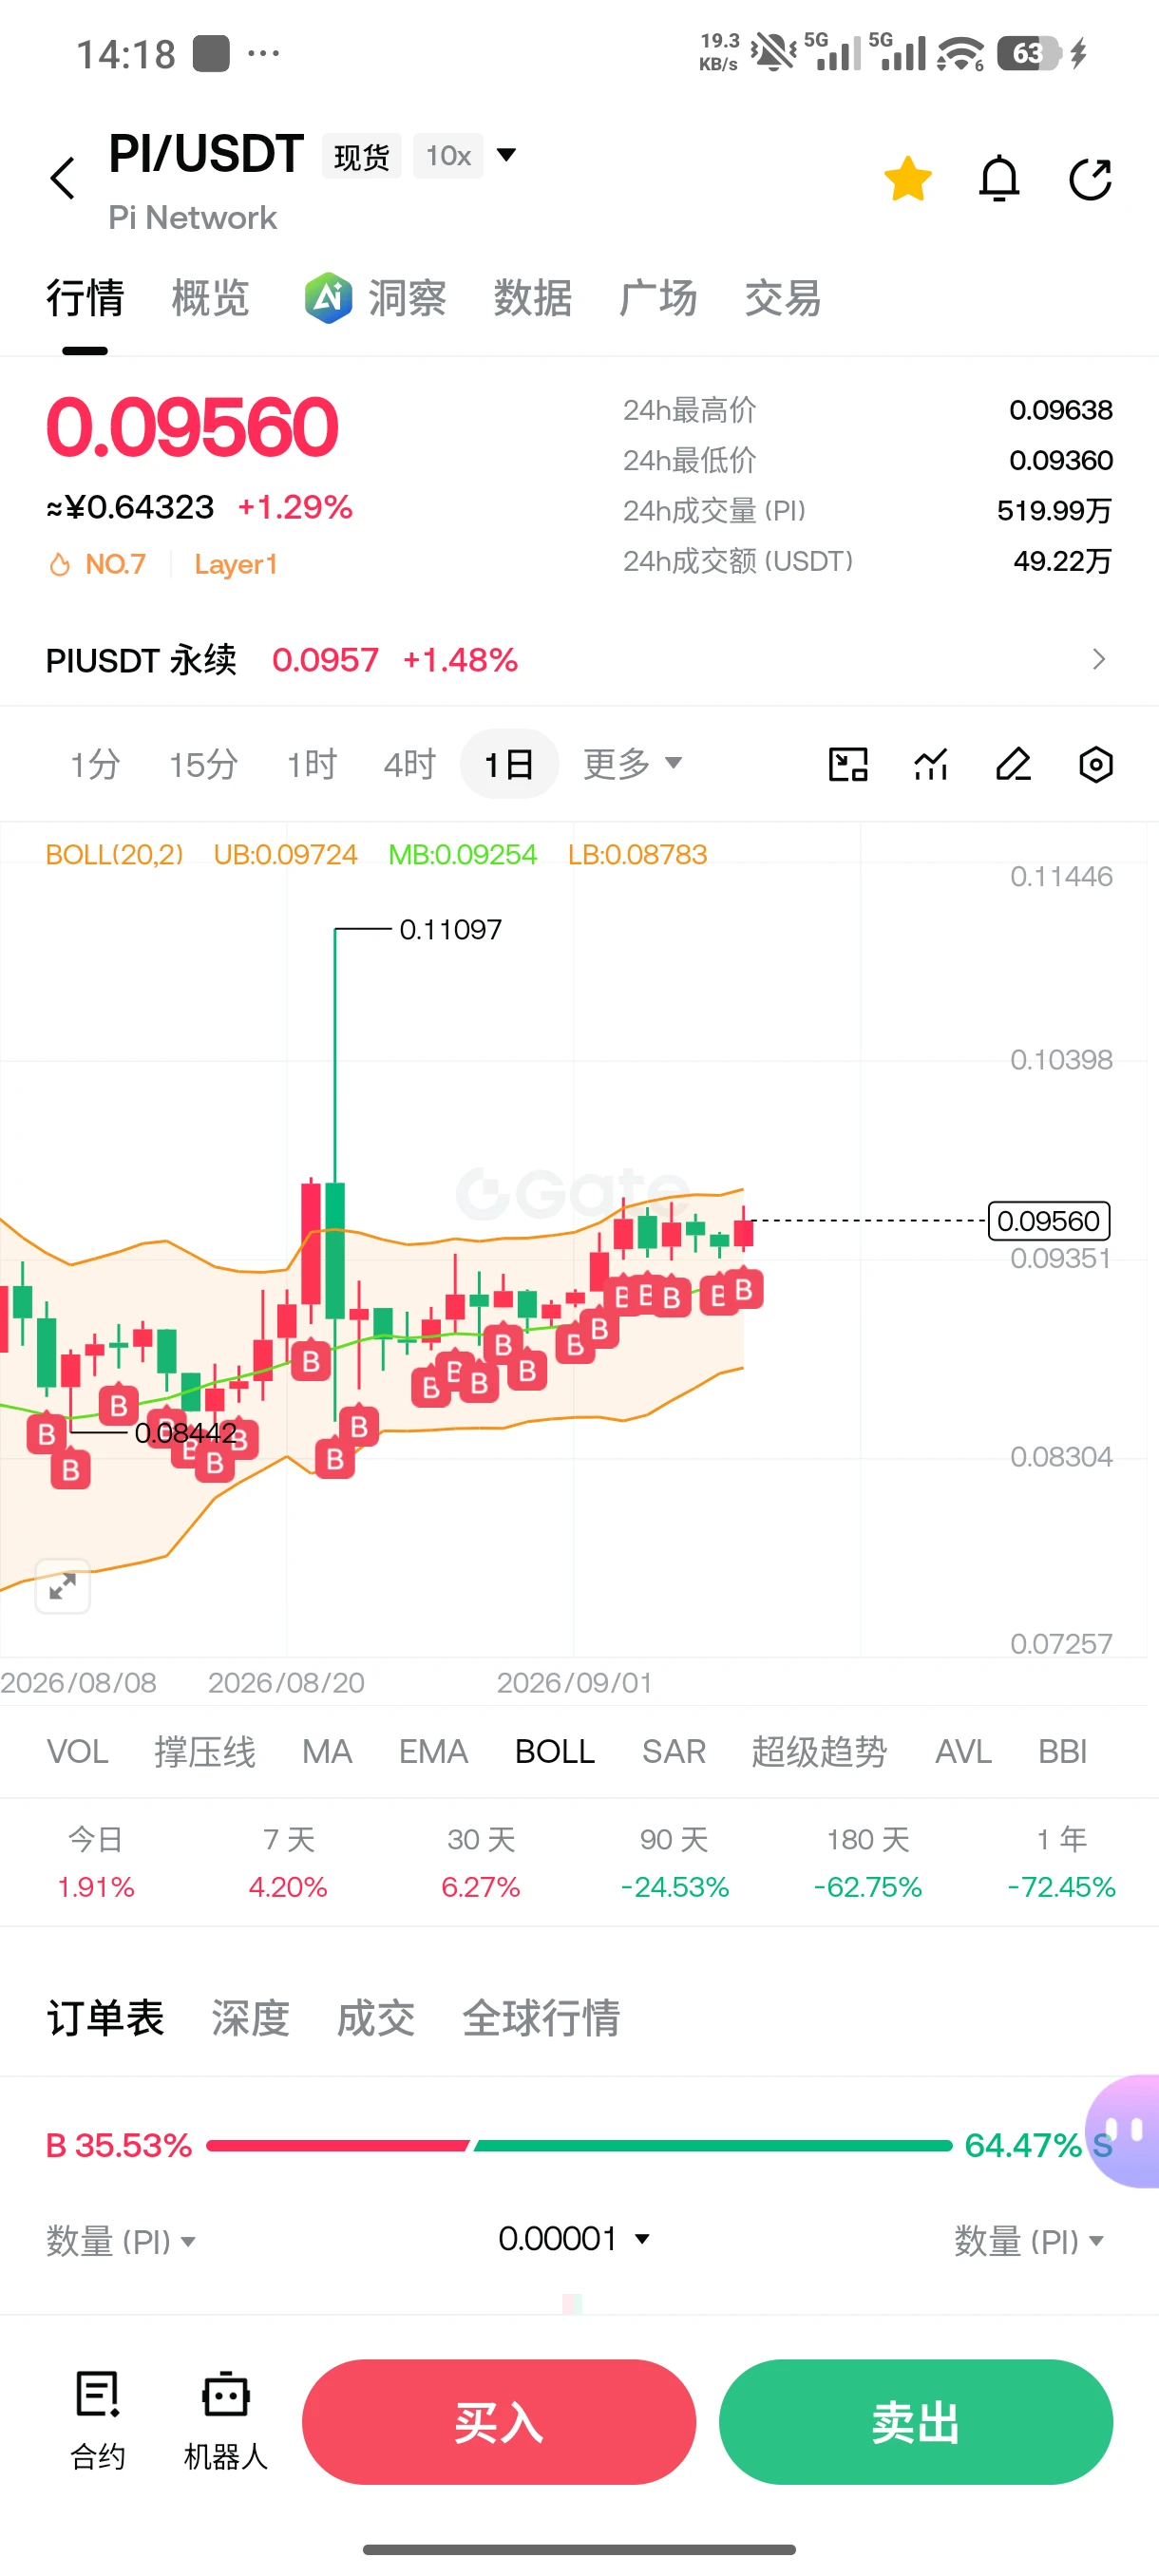Toggle AVL indicator

point(963,1752)
